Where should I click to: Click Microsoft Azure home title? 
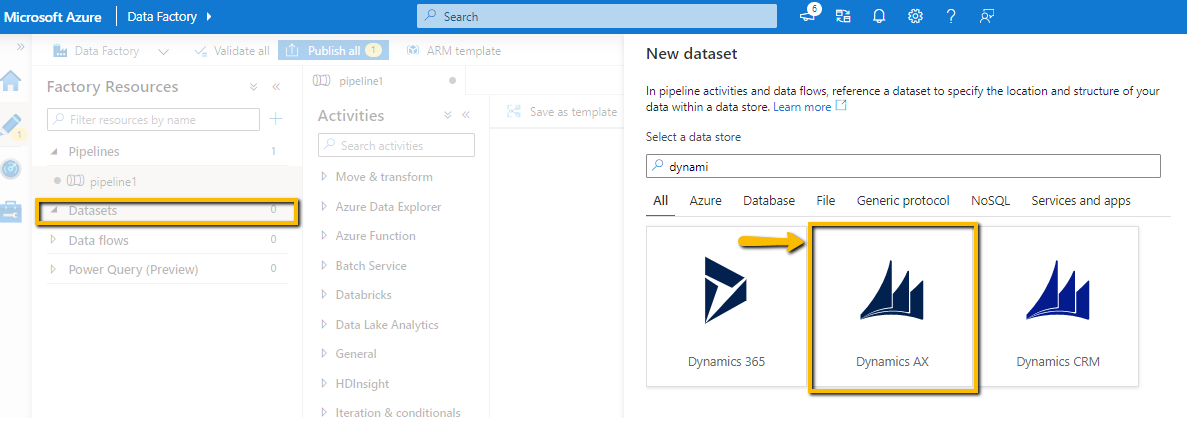point(54,16)
